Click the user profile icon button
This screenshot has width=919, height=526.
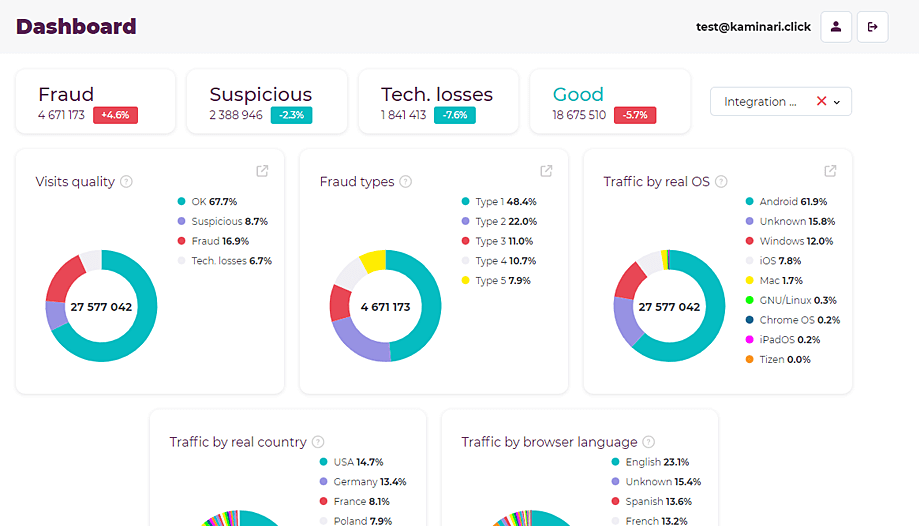836,27
